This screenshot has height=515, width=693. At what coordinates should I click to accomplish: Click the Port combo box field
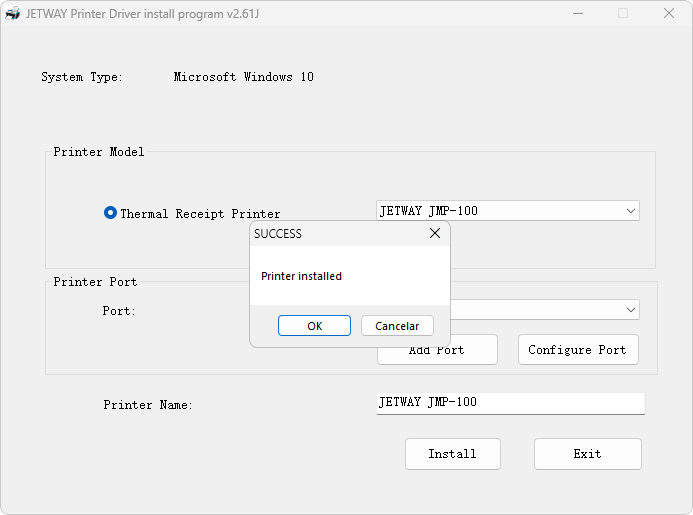click(544, 310)
